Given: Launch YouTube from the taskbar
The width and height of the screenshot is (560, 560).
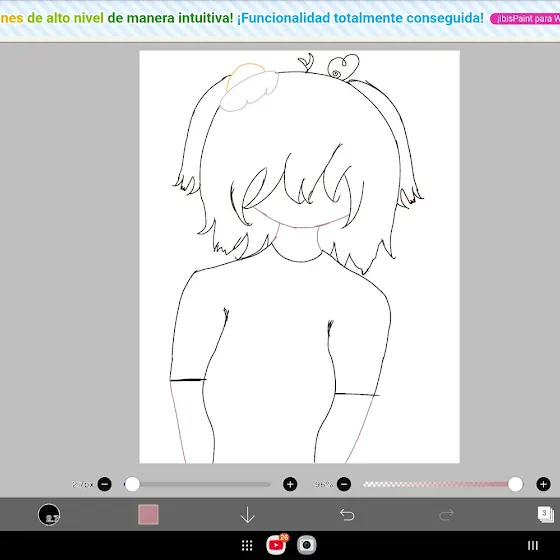Looking at the screenshot, I should click(276, 545).
